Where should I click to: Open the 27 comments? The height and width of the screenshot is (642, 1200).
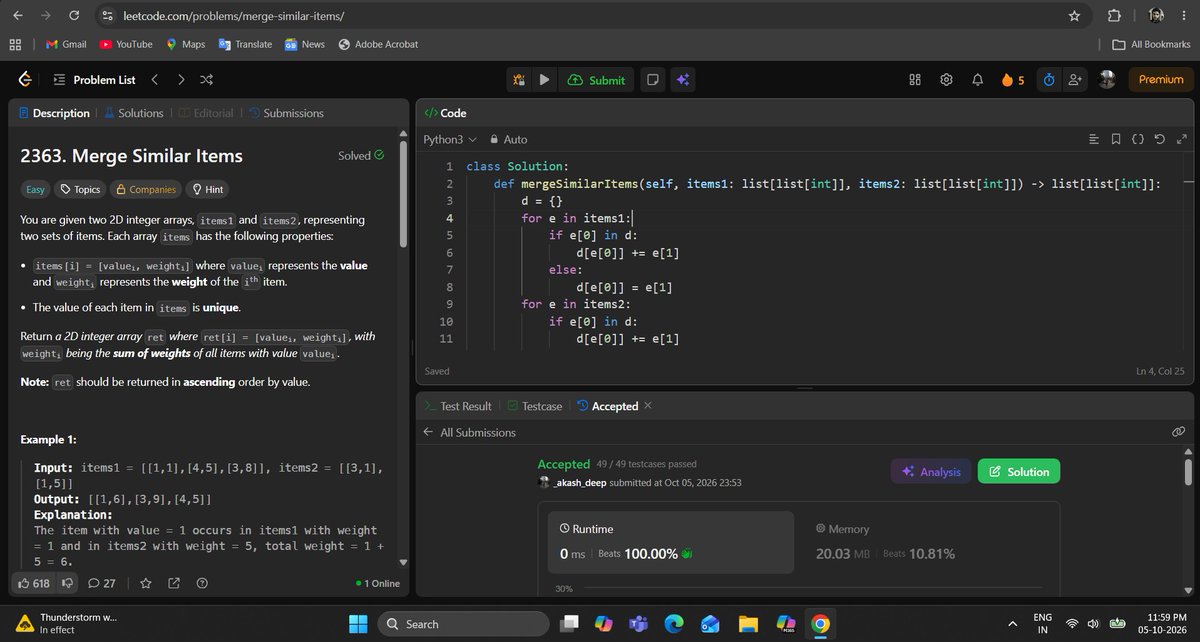pos(102,583)
